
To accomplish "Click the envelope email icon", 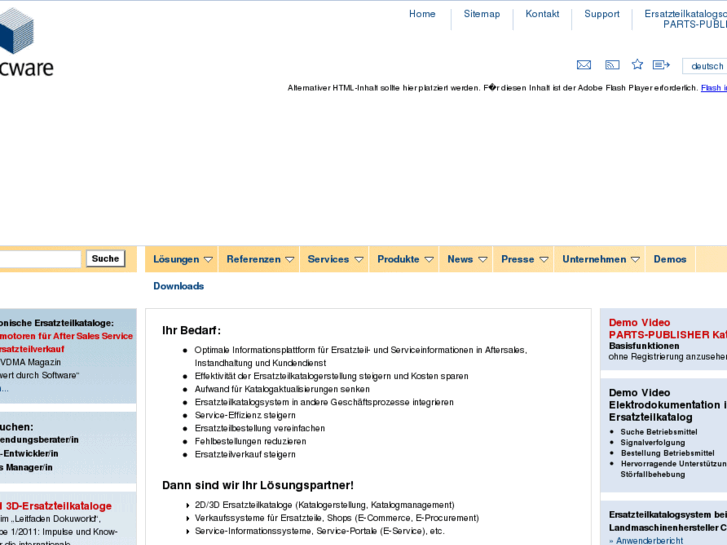I will click(584, 65).
